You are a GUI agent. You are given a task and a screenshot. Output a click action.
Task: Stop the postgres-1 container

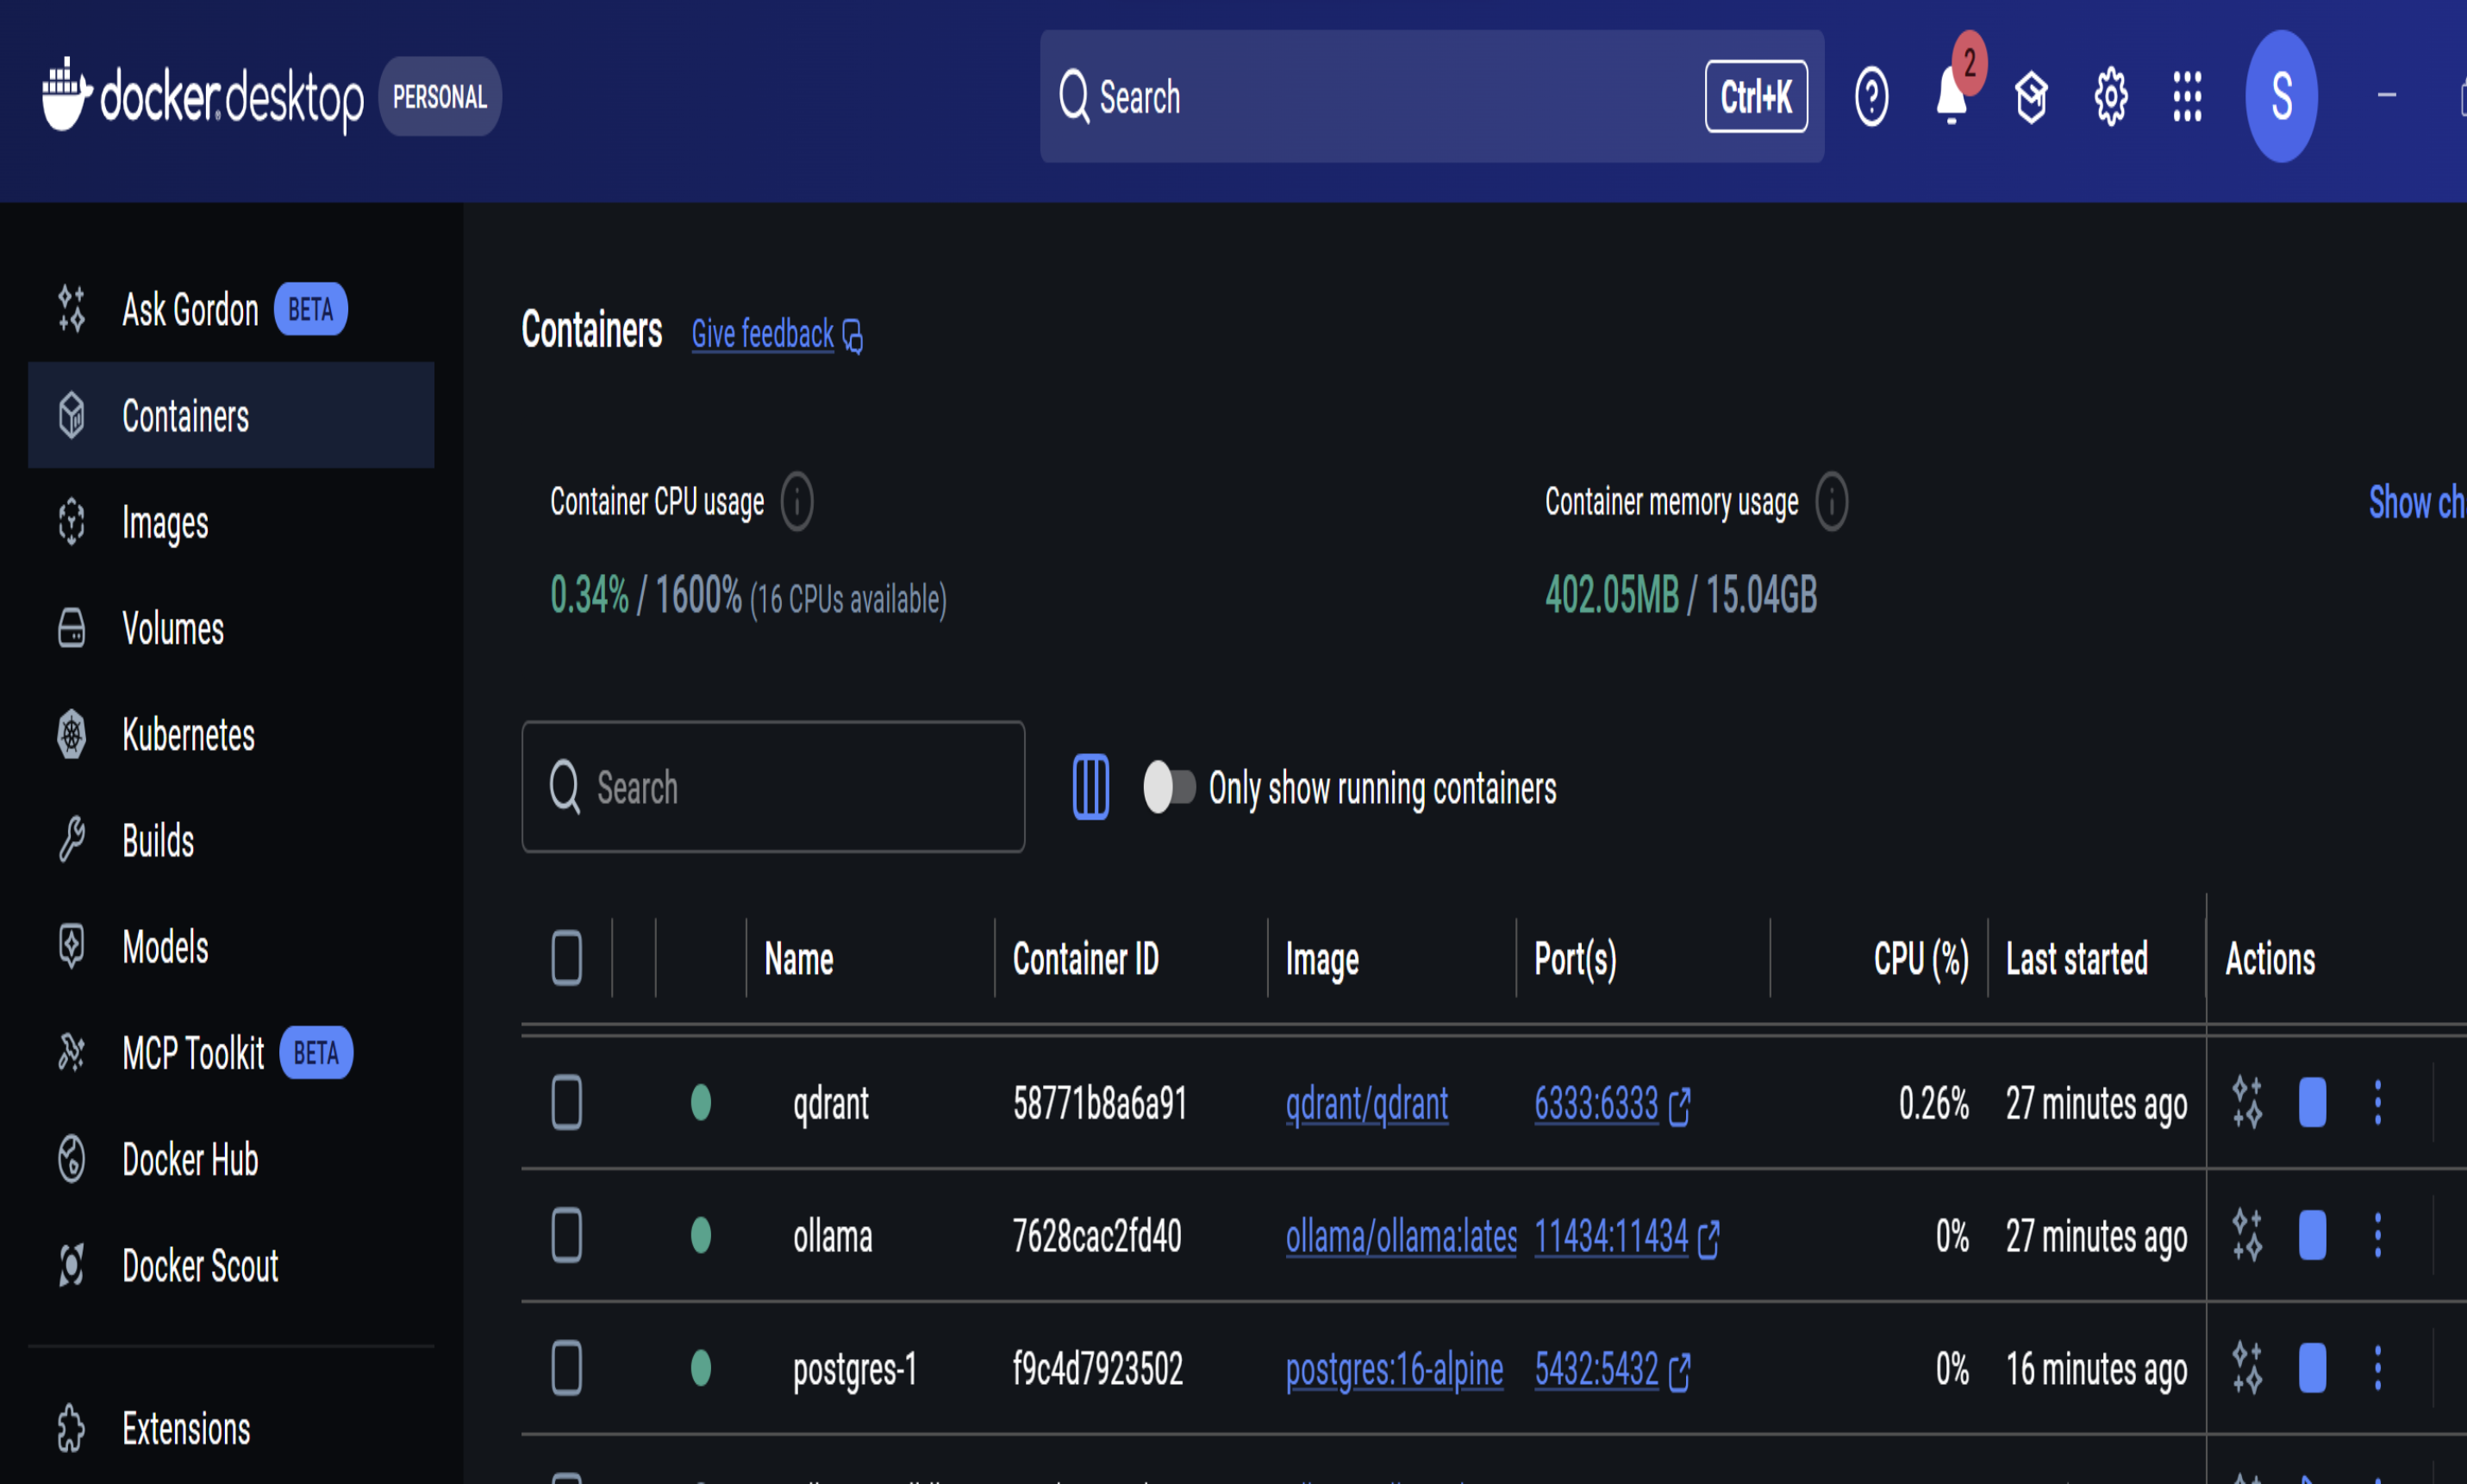point(2312,1368)
